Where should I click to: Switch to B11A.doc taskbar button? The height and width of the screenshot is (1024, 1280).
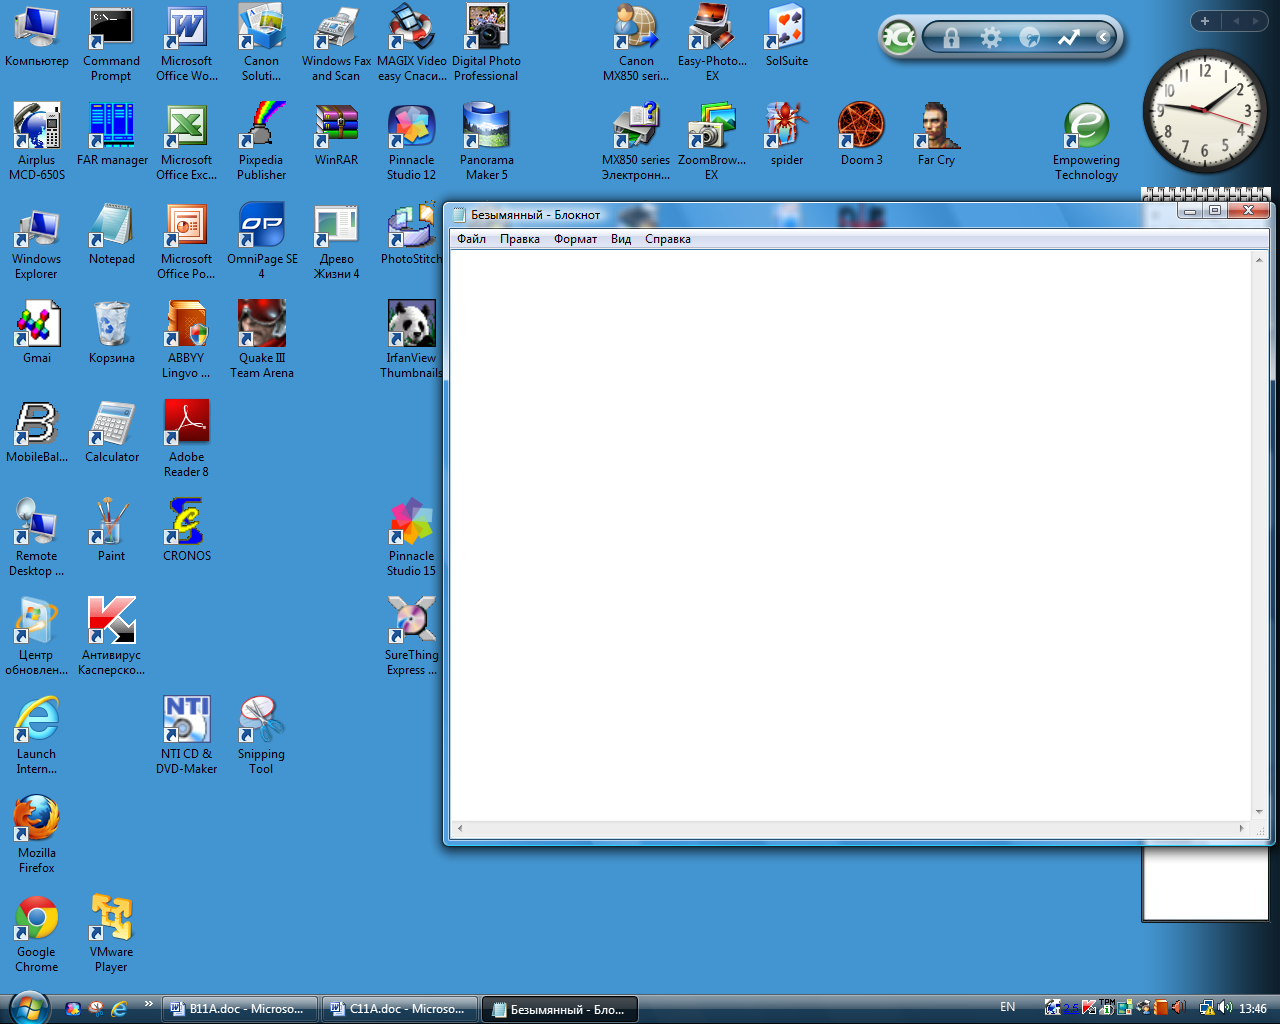click(239, 1009)
